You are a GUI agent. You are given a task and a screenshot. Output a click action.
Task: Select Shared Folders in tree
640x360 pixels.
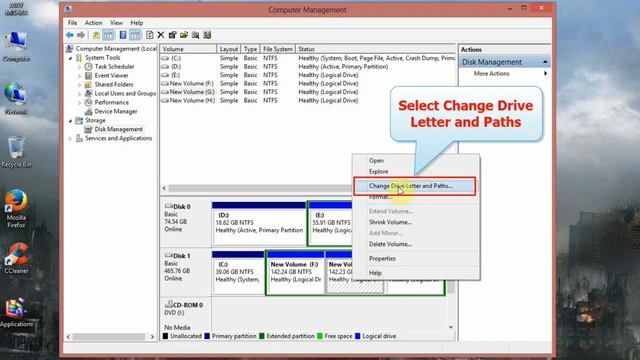click(114, 84)
